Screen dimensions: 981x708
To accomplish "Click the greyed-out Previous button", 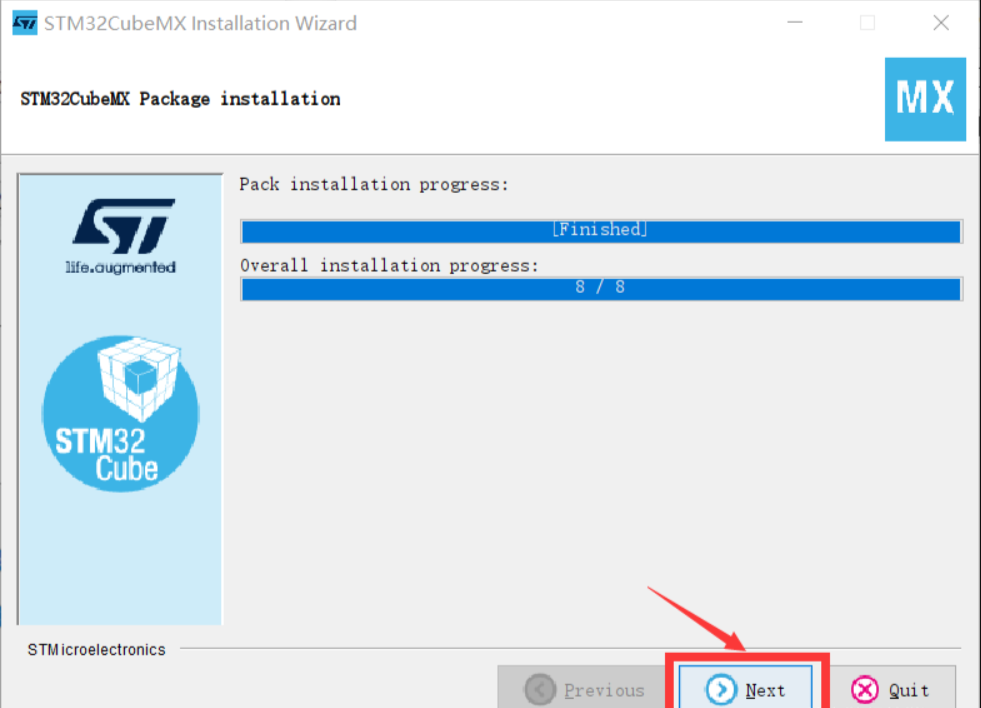I will 582,688.
